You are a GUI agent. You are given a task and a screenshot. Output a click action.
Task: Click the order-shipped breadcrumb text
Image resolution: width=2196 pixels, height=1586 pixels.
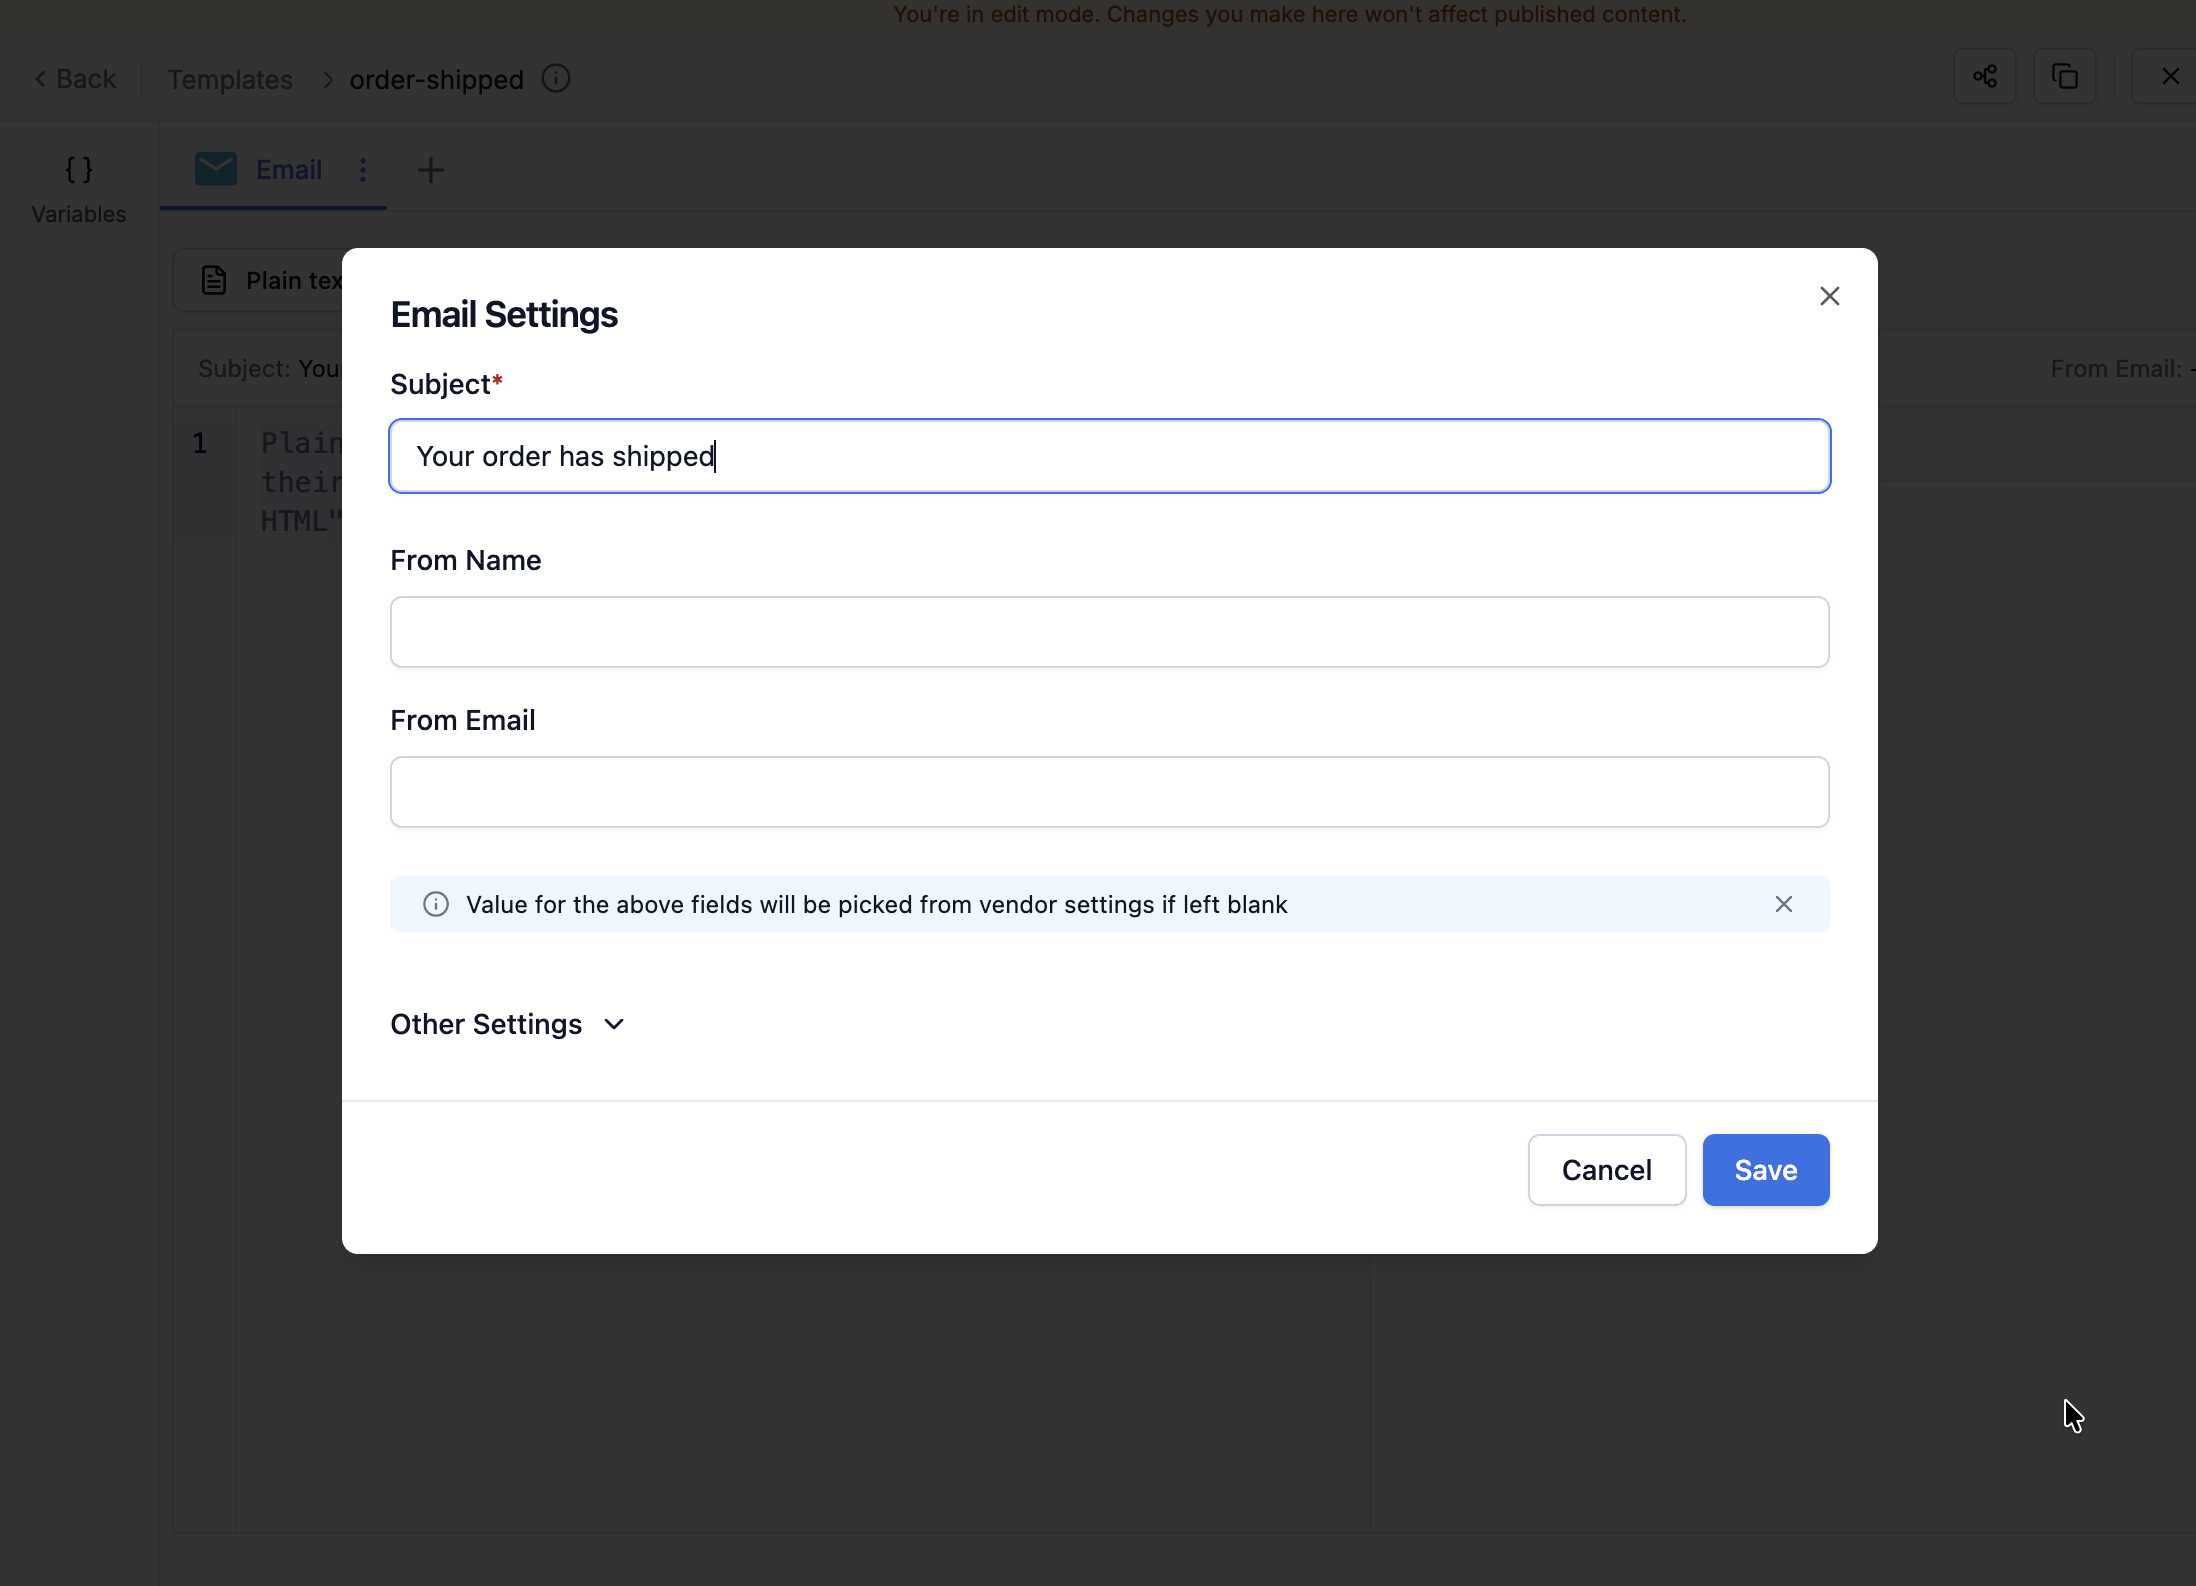point(437,79)
